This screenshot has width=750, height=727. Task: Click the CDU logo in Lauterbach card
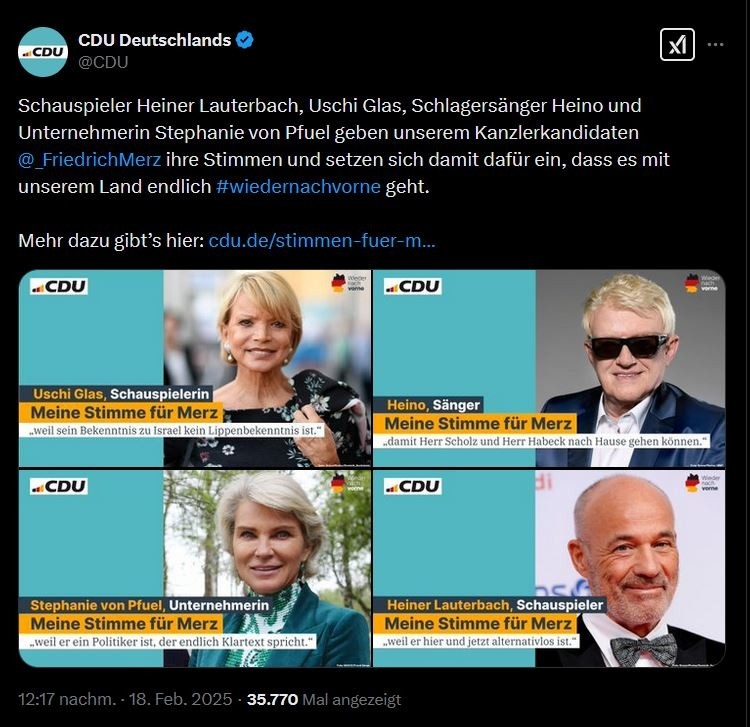pyautogui.click(x=413, y=486)
